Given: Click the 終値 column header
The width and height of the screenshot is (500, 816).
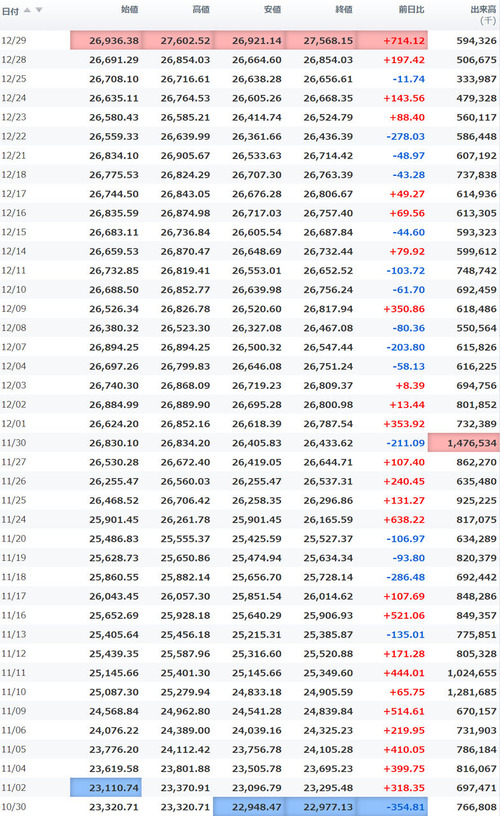Looking at the screenshot, I should point(343,9).
